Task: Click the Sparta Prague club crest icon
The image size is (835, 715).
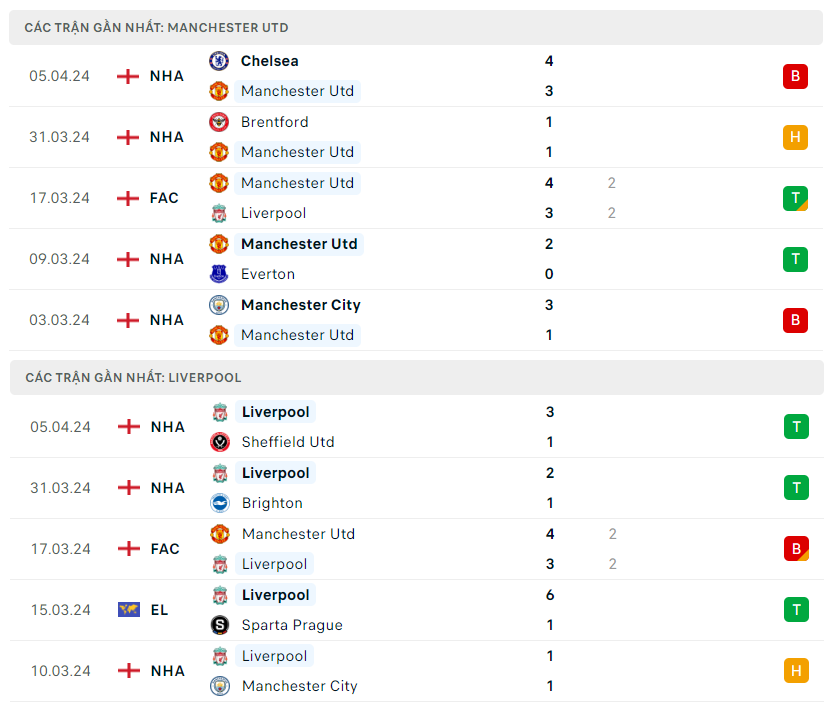Action: pos(220,625)
